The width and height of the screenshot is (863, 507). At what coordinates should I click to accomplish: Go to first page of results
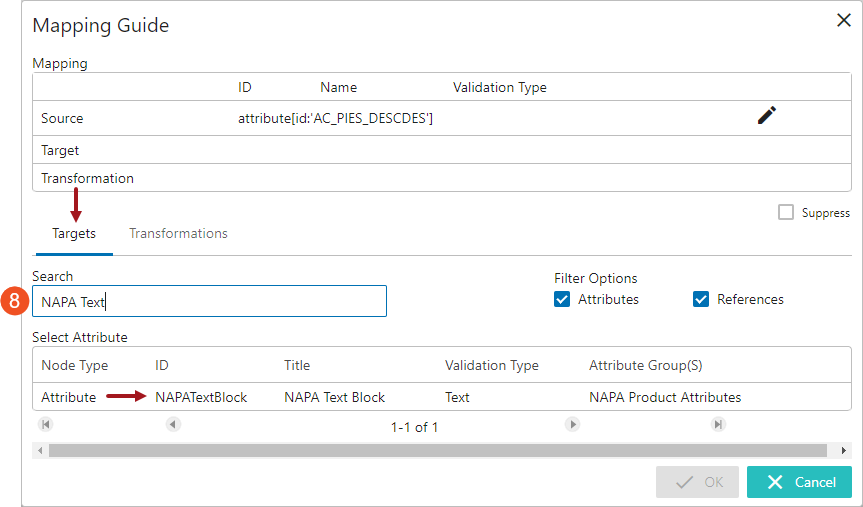click(46, 425)
